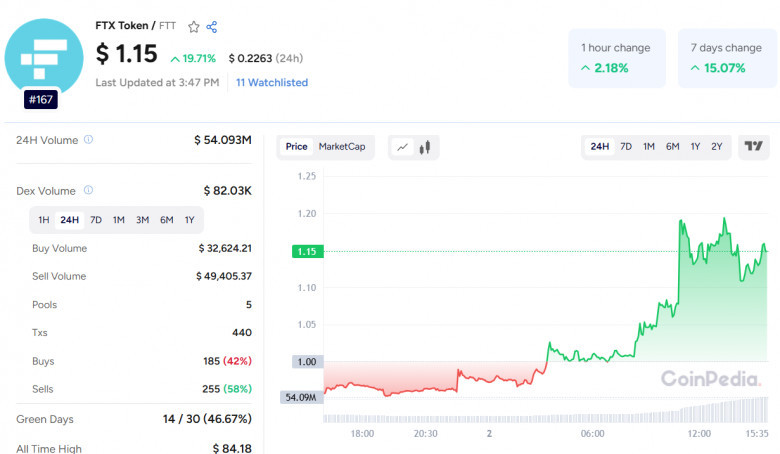Click the #167 rank badge

click(41, 99)
